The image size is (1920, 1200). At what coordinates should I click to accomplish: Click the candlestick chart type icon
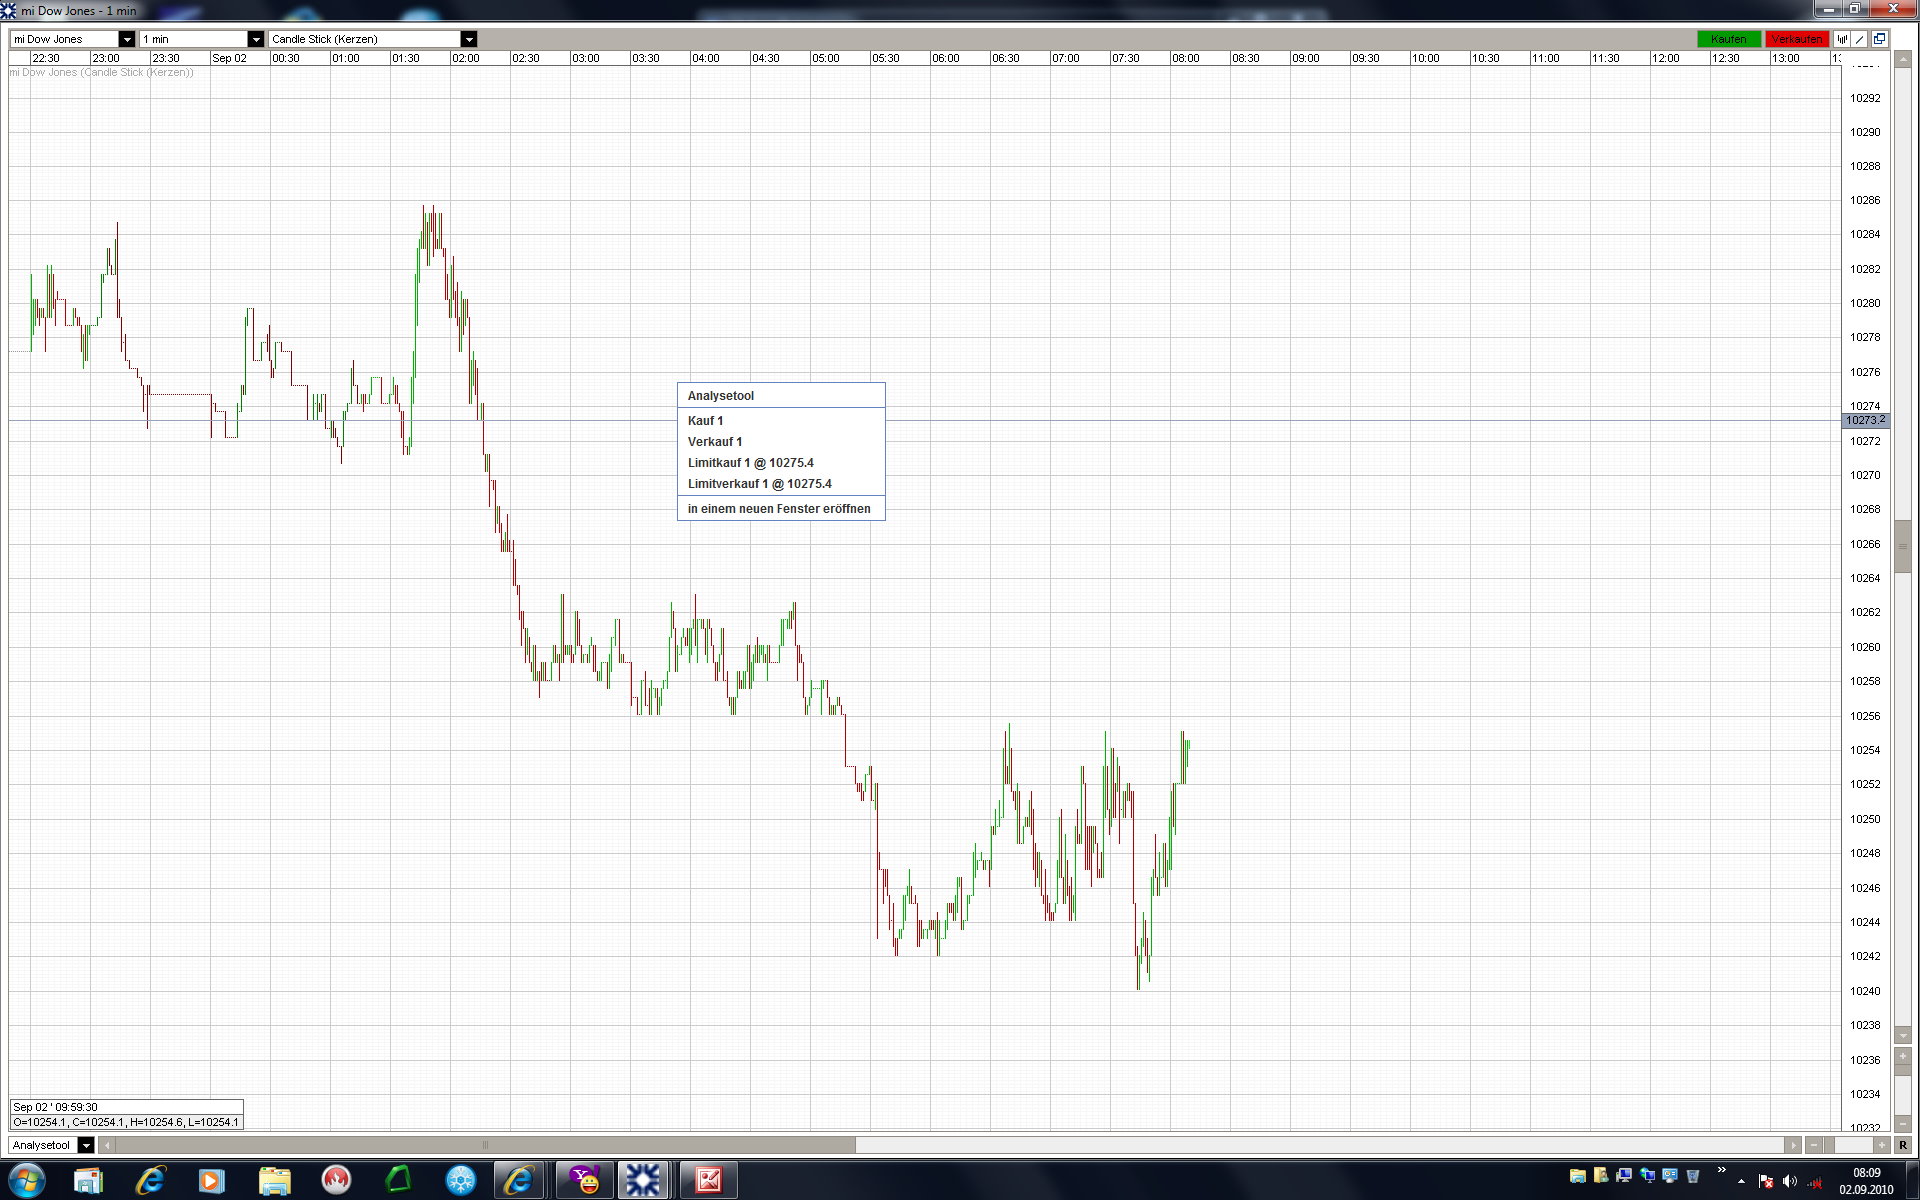coord(1842,39)
